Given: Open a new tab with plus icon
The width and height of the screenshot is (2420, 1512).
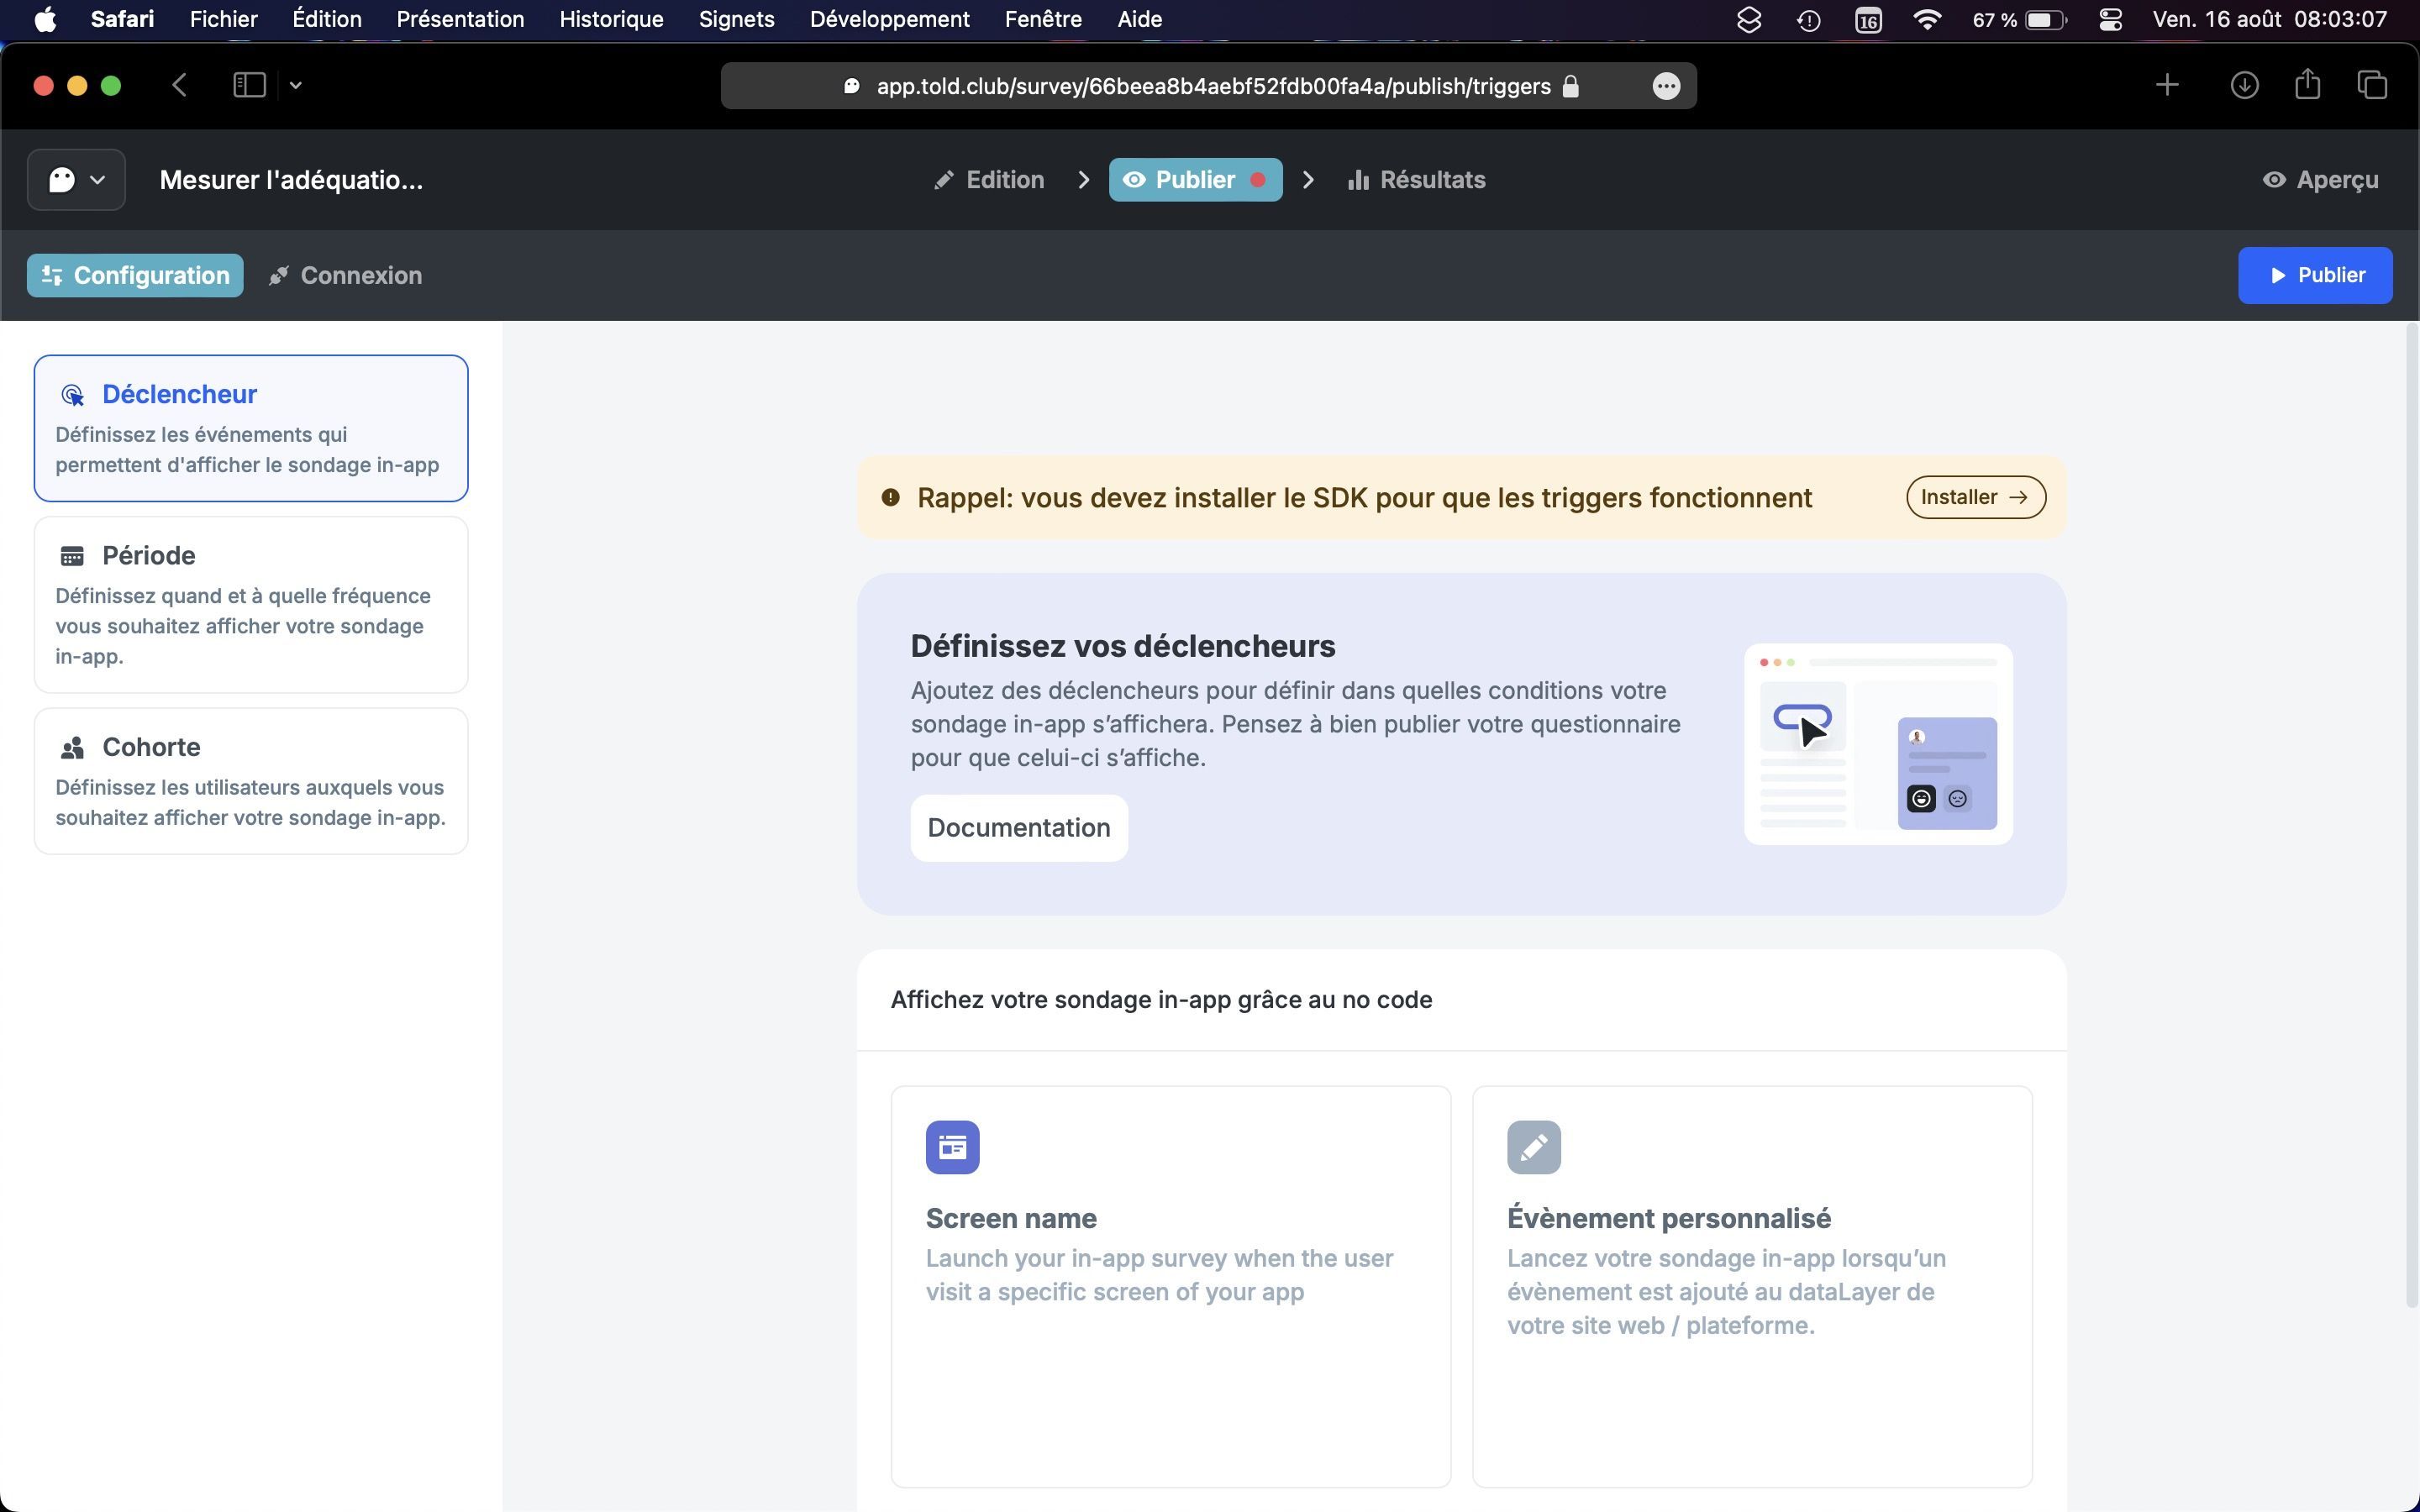Looking at the screenshot, I should click(x=2166, y=85).
